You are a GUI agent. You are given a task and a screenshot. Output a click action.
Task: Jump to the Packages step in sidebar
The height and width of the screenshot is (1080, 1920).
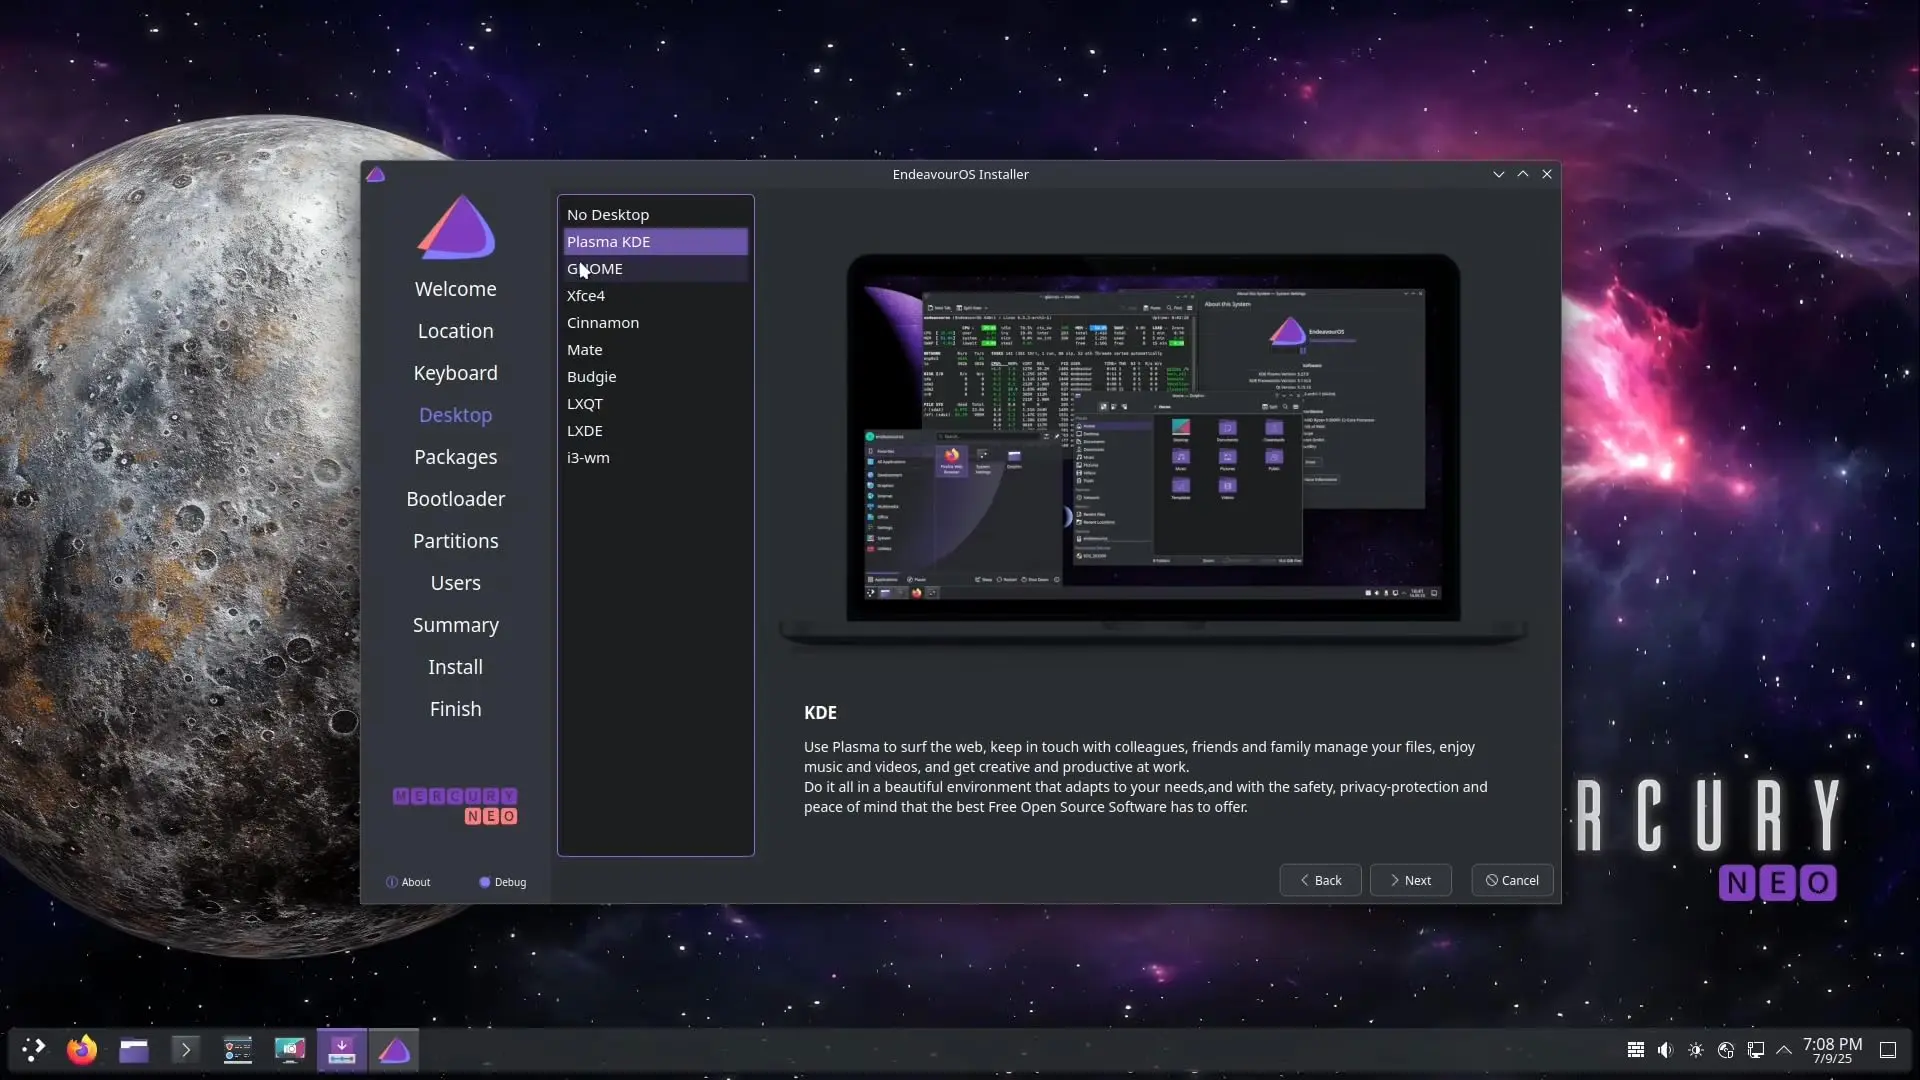tap(456, 457)
